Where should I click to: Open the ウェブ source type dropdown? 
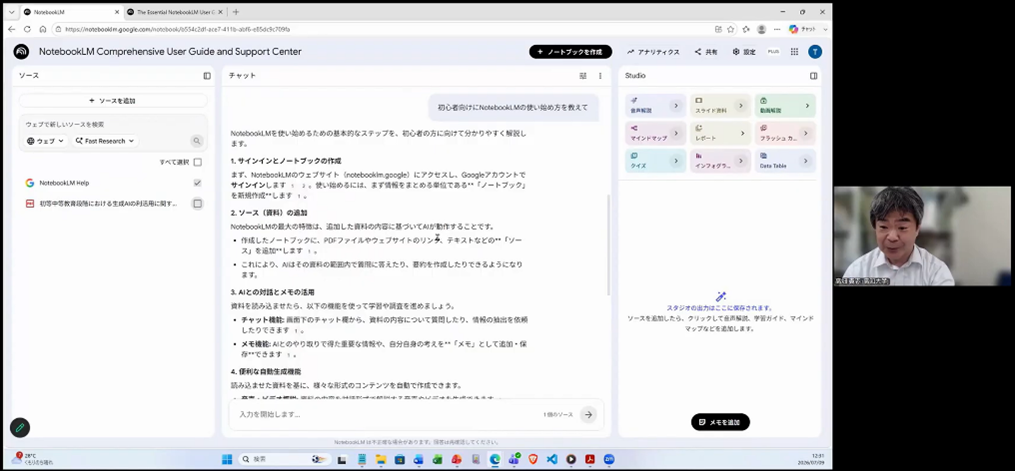tap(45, 141)
